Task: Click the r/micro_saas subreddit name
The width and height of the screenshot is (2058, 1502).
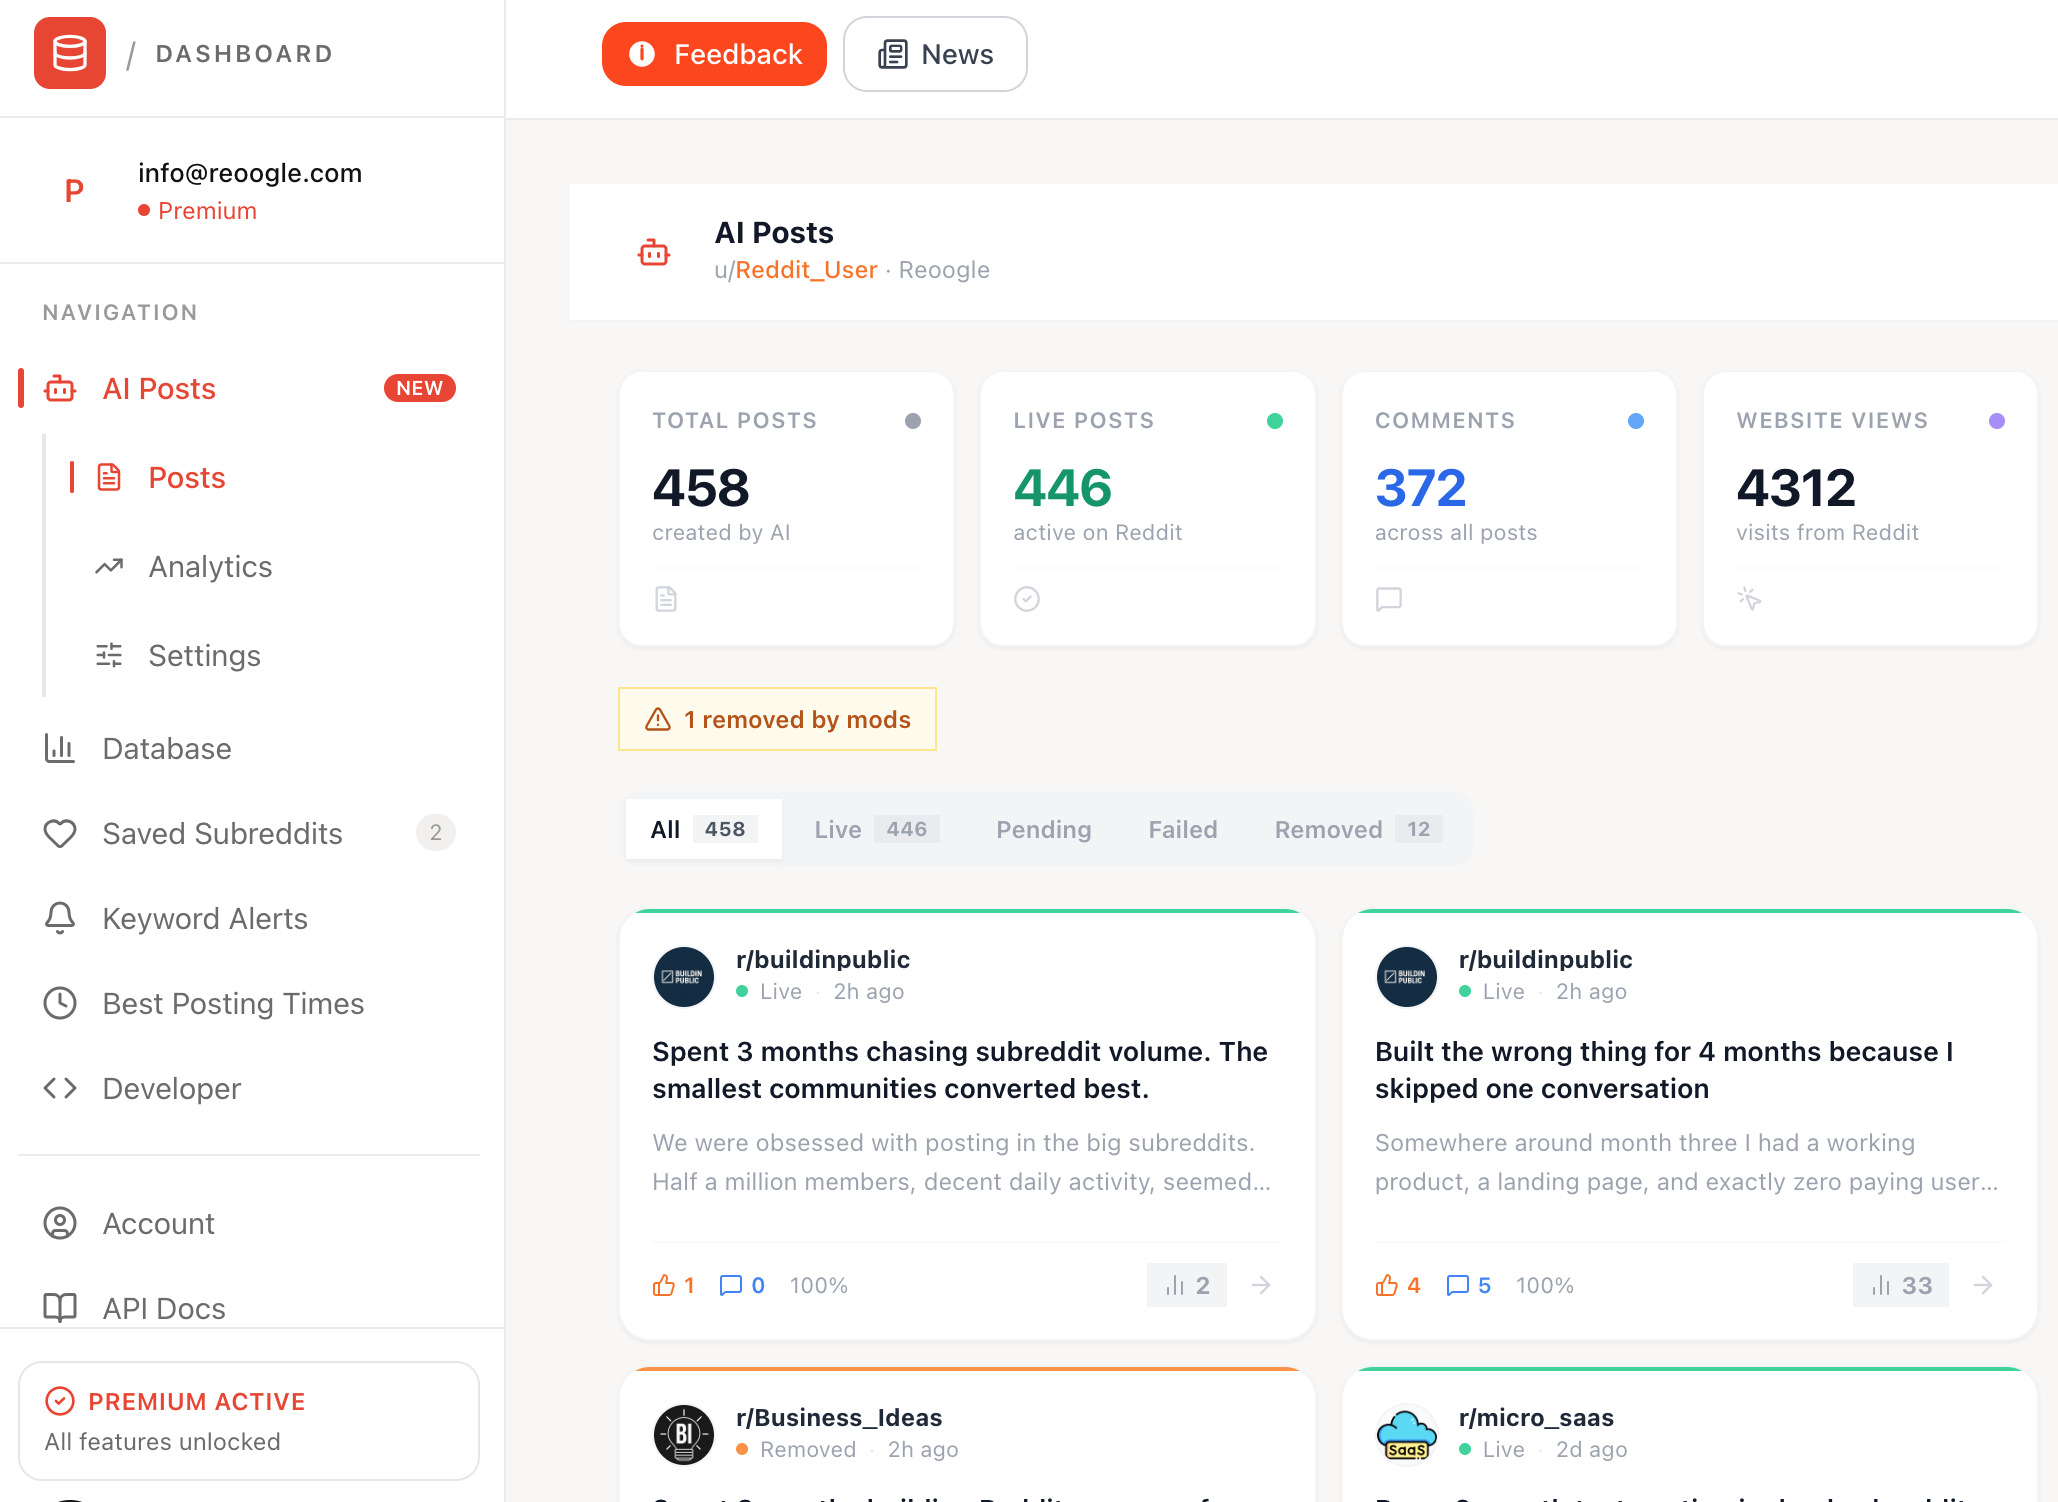Action: pyautogui.click(x=1536, y=1418)
